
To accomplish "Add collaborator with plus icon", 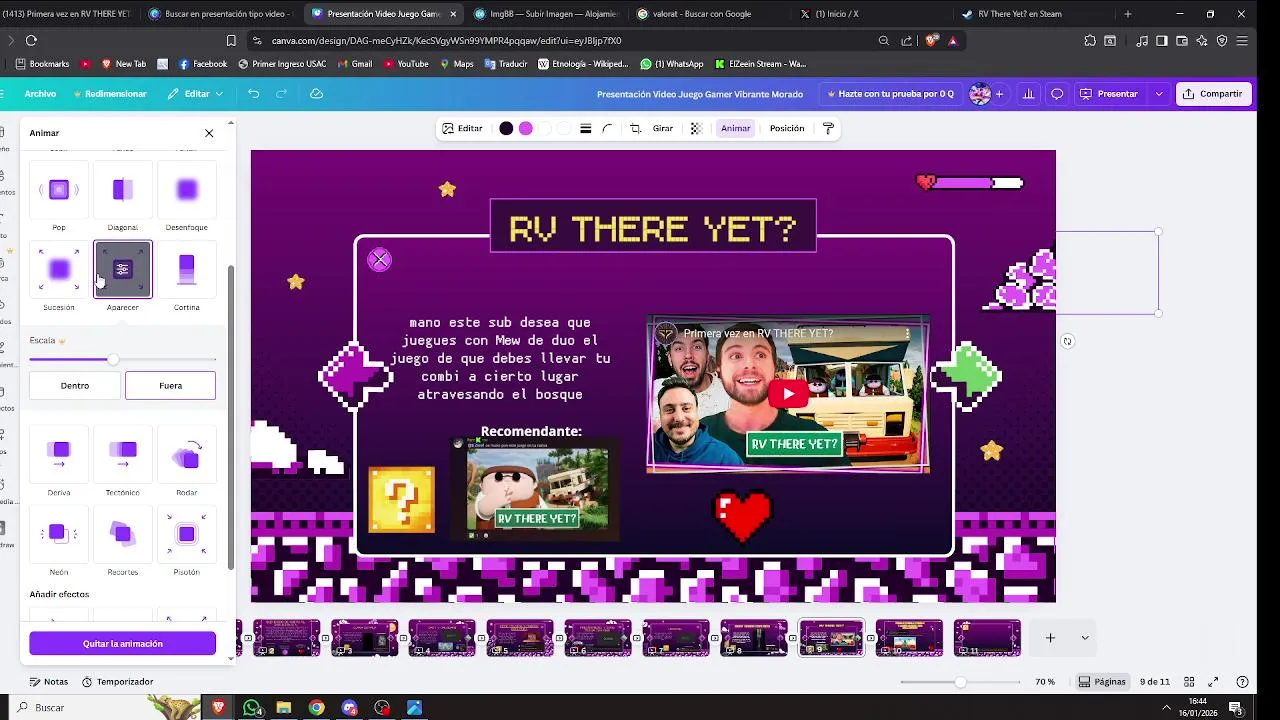I will [x=999, y=94].
